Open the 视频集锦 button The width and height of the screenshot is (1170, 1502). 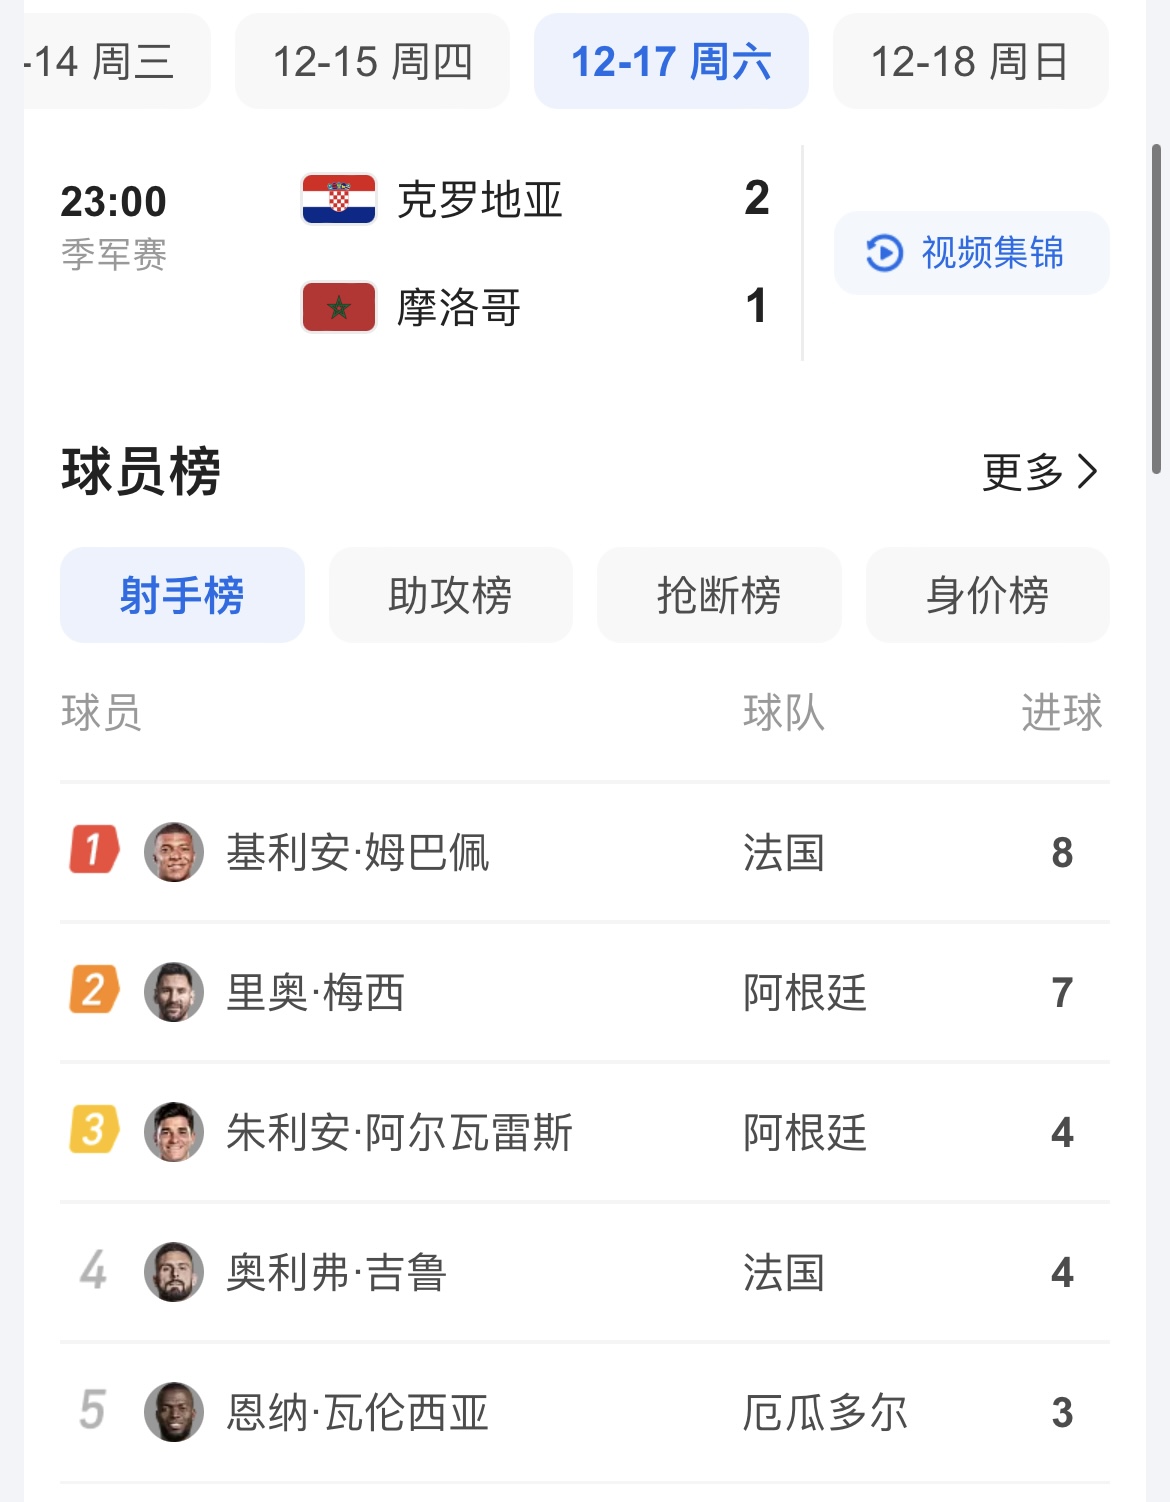972,253
